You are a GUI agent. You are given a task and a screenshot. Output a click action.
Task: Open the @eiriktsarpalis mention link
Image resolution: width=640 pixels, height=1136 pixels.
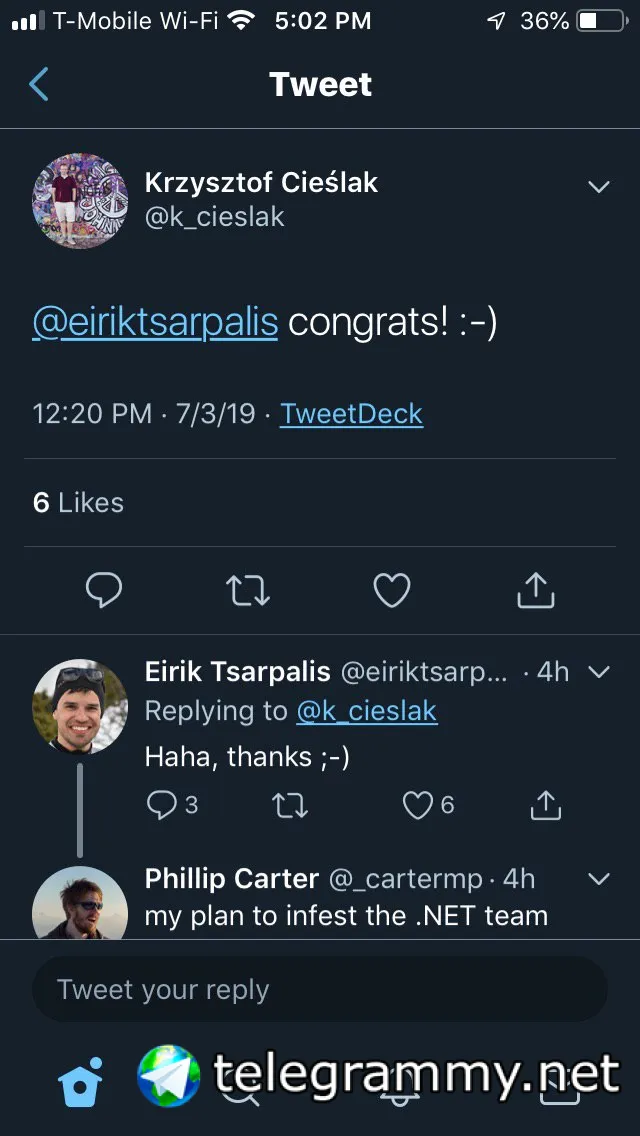coord(155,323)
